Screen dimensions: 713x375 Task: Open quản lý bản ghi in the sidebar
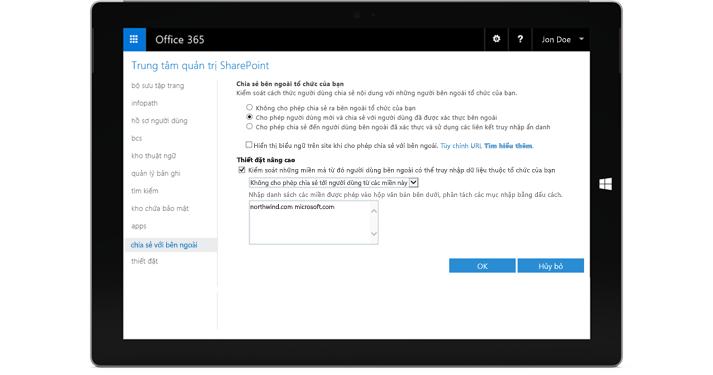pos(156,173)
